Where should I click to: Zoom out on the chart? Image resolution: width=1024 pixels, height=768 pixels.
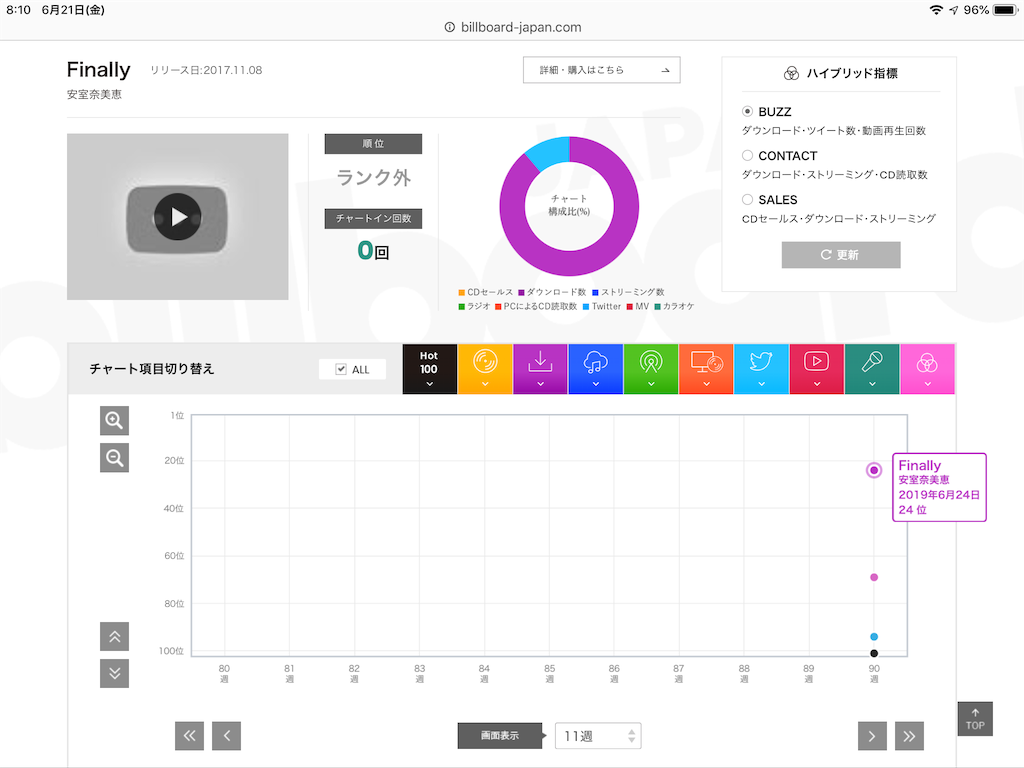114,458
